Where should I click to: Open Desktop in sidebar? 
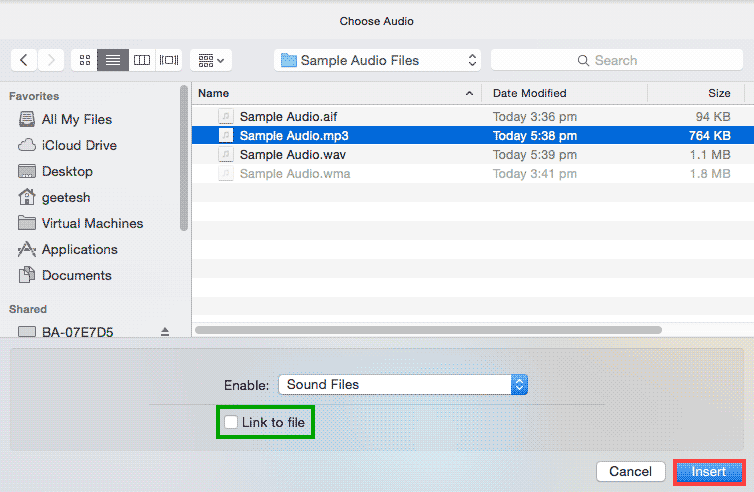click(67, 171)
